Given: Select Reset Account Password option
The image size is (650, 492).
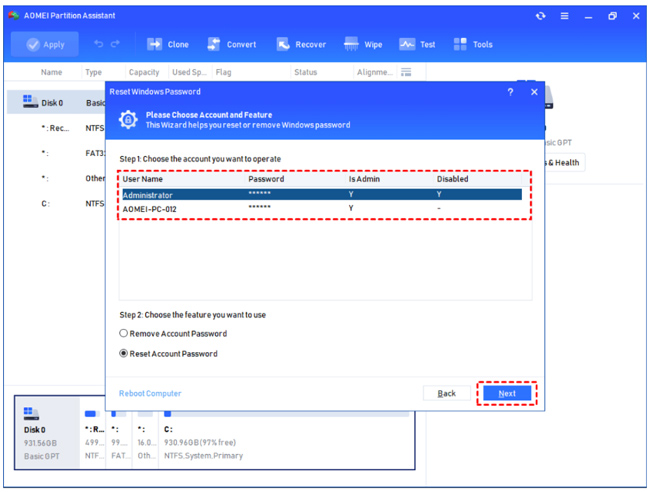Looking at the screenshot, I should 124,354.
